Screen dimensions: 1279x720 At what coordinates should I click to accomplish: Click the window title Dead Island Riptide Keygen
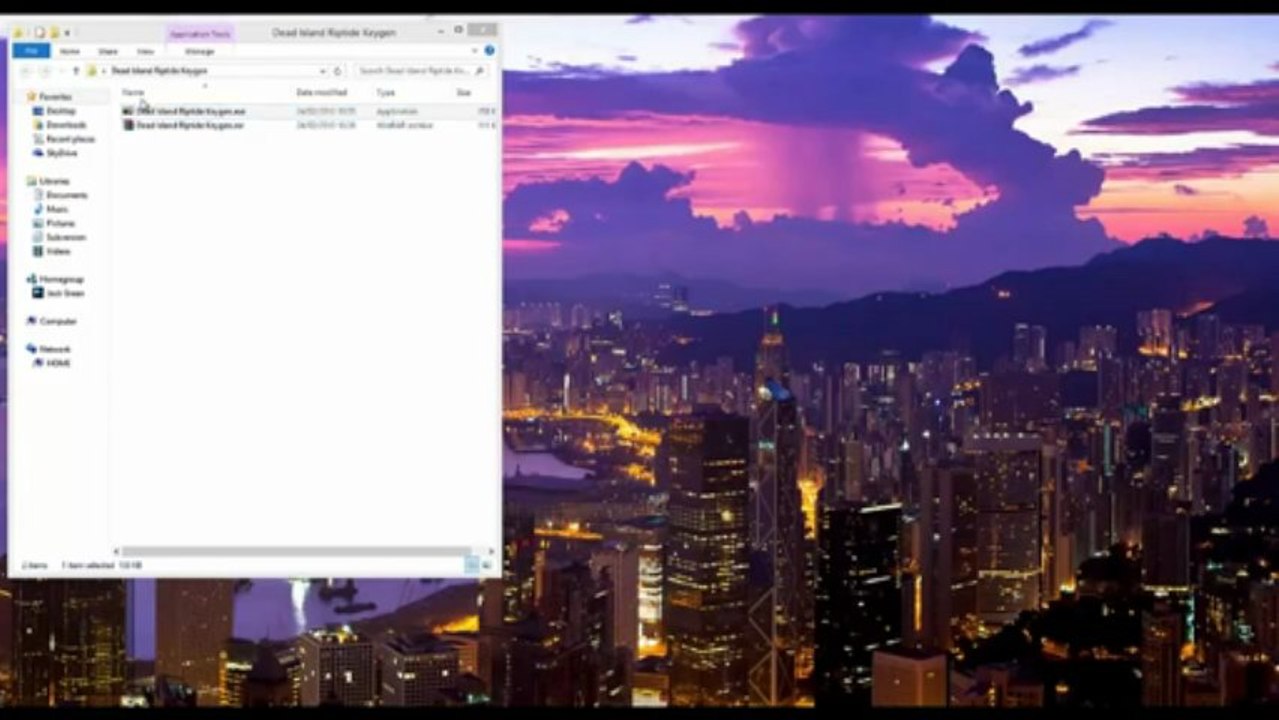click(x=334, y=32)
